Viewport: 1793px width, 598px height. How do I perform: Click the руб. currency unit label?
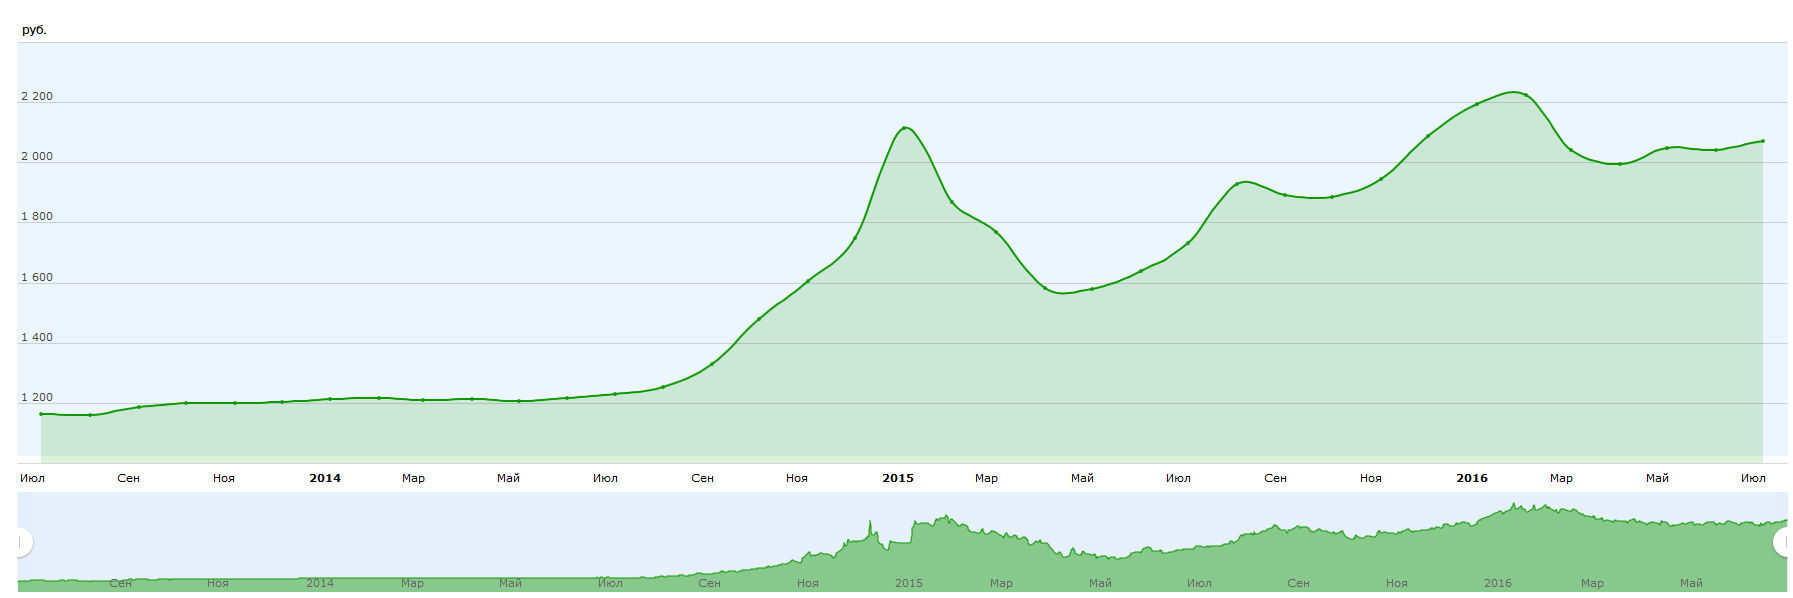coord(34,30)
